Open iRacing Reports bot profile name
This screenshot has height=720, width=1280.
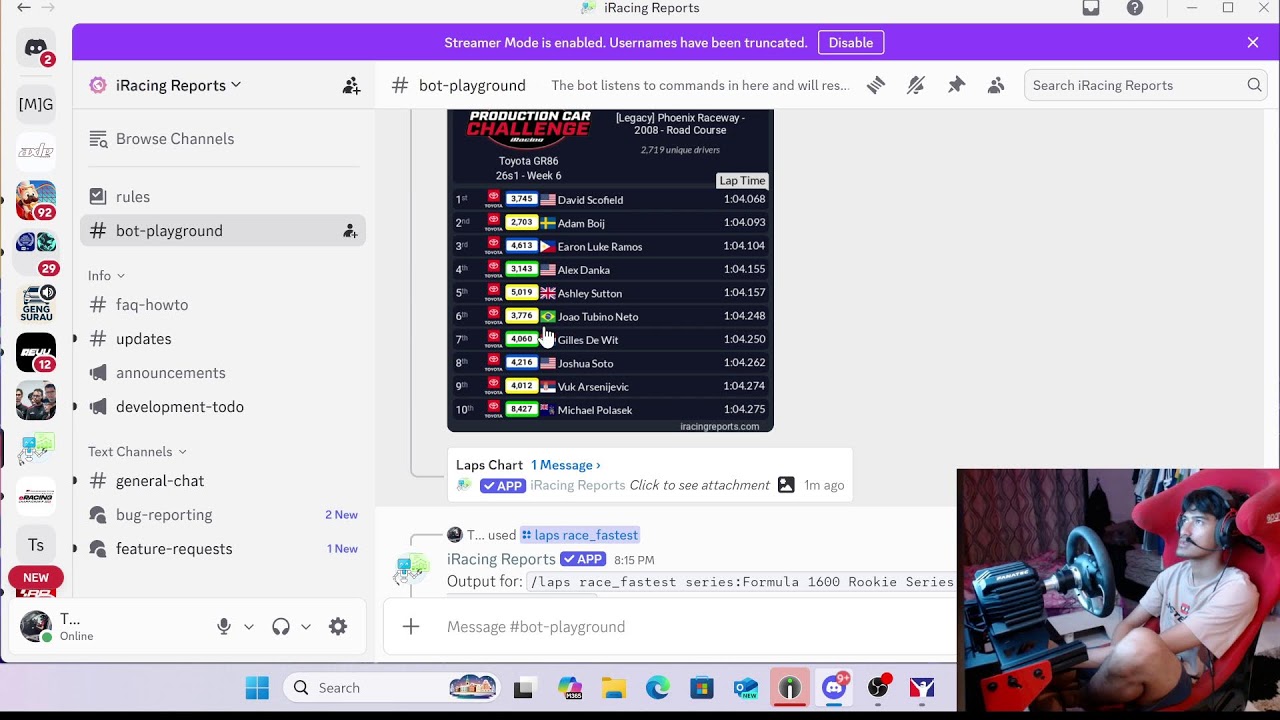click(x=501, y=559)
